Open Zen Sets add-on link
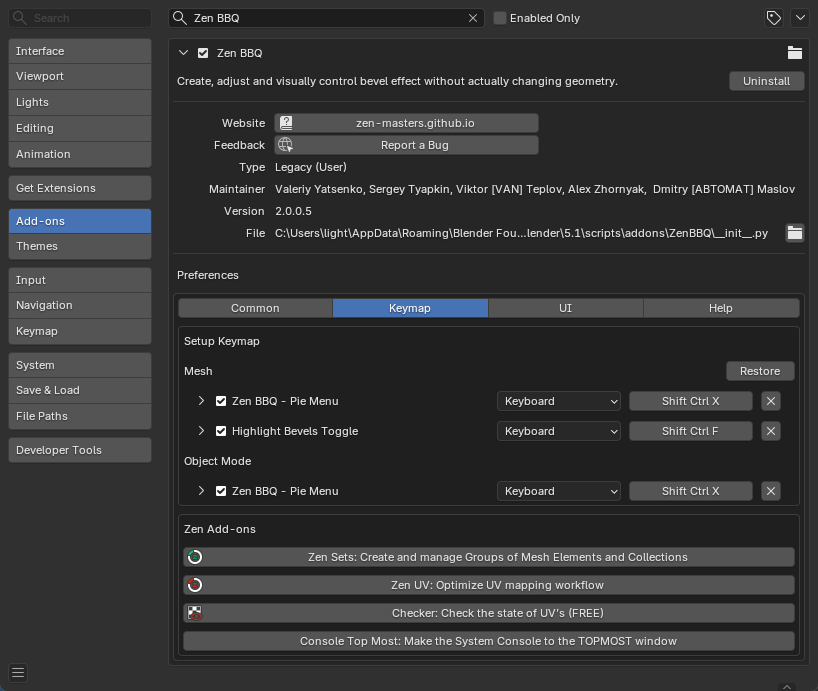This screenshot has height=691, width=818. click(489, 557)
